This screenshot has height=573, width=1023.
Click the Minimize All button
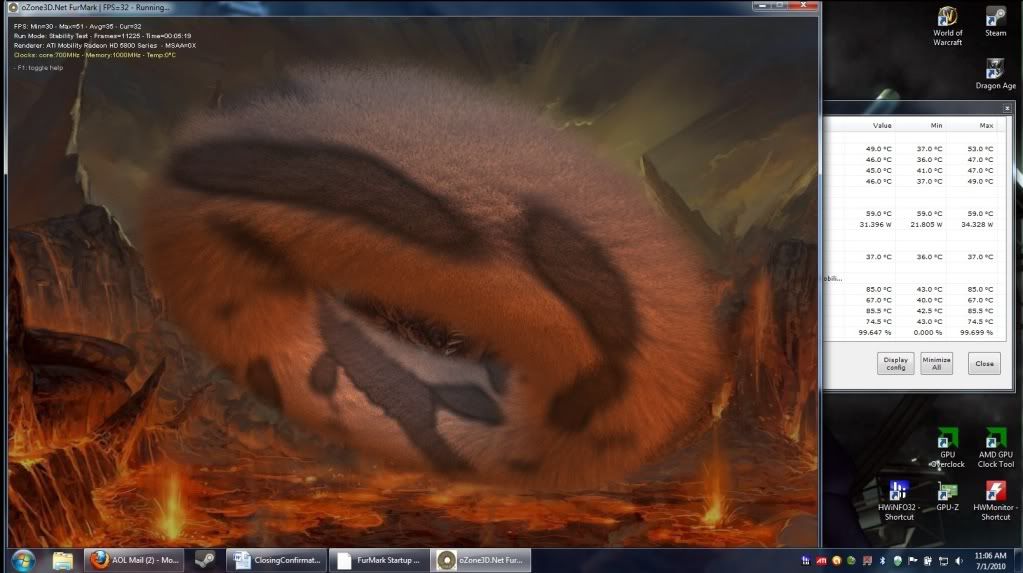[x=936, y=364]
